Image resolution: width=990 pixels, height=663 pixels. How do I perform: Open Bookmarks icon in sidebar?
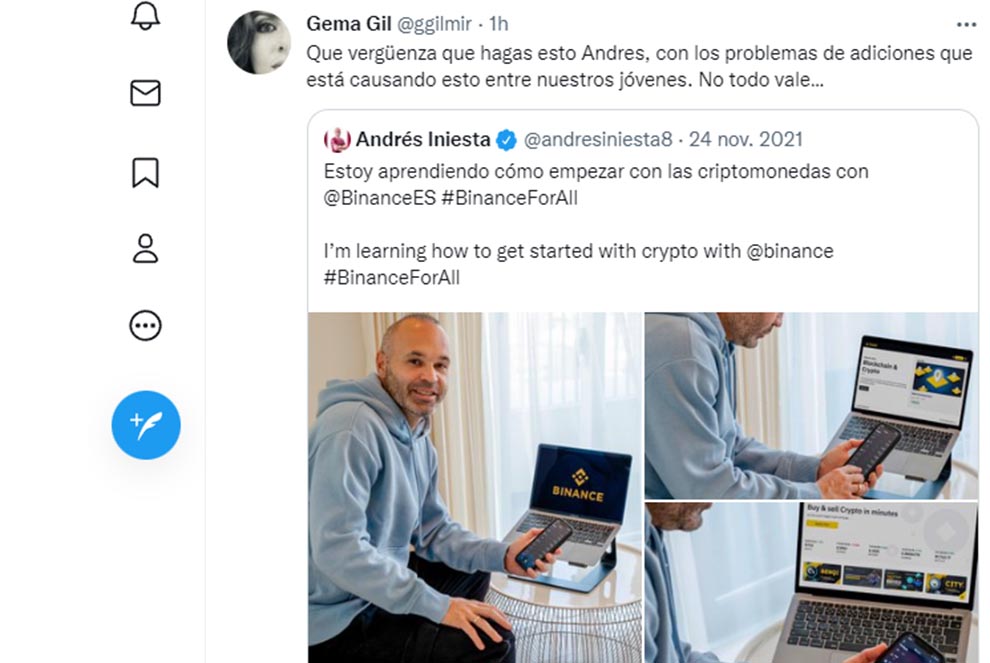pyautogui.click(x=145, y=172)
